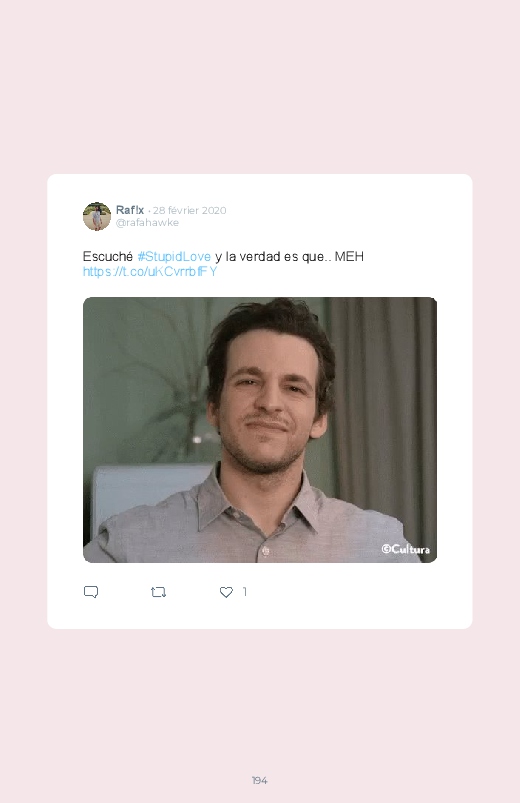Click page number 194 at the bottom
Screen dimensions: 520x803
coord(260,780)
